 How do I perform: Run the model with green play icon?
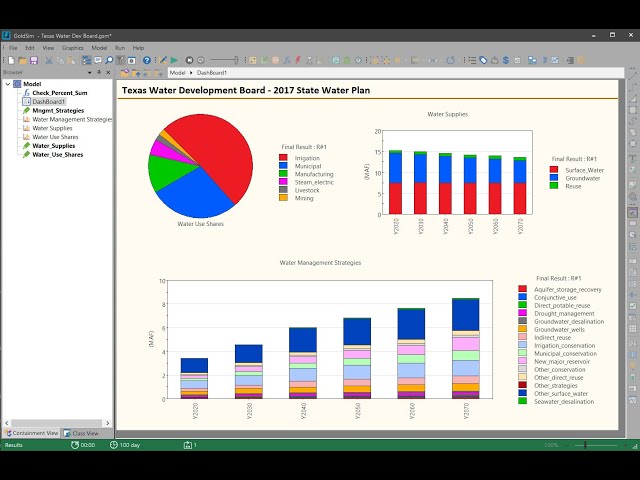(x=174, y=60)
